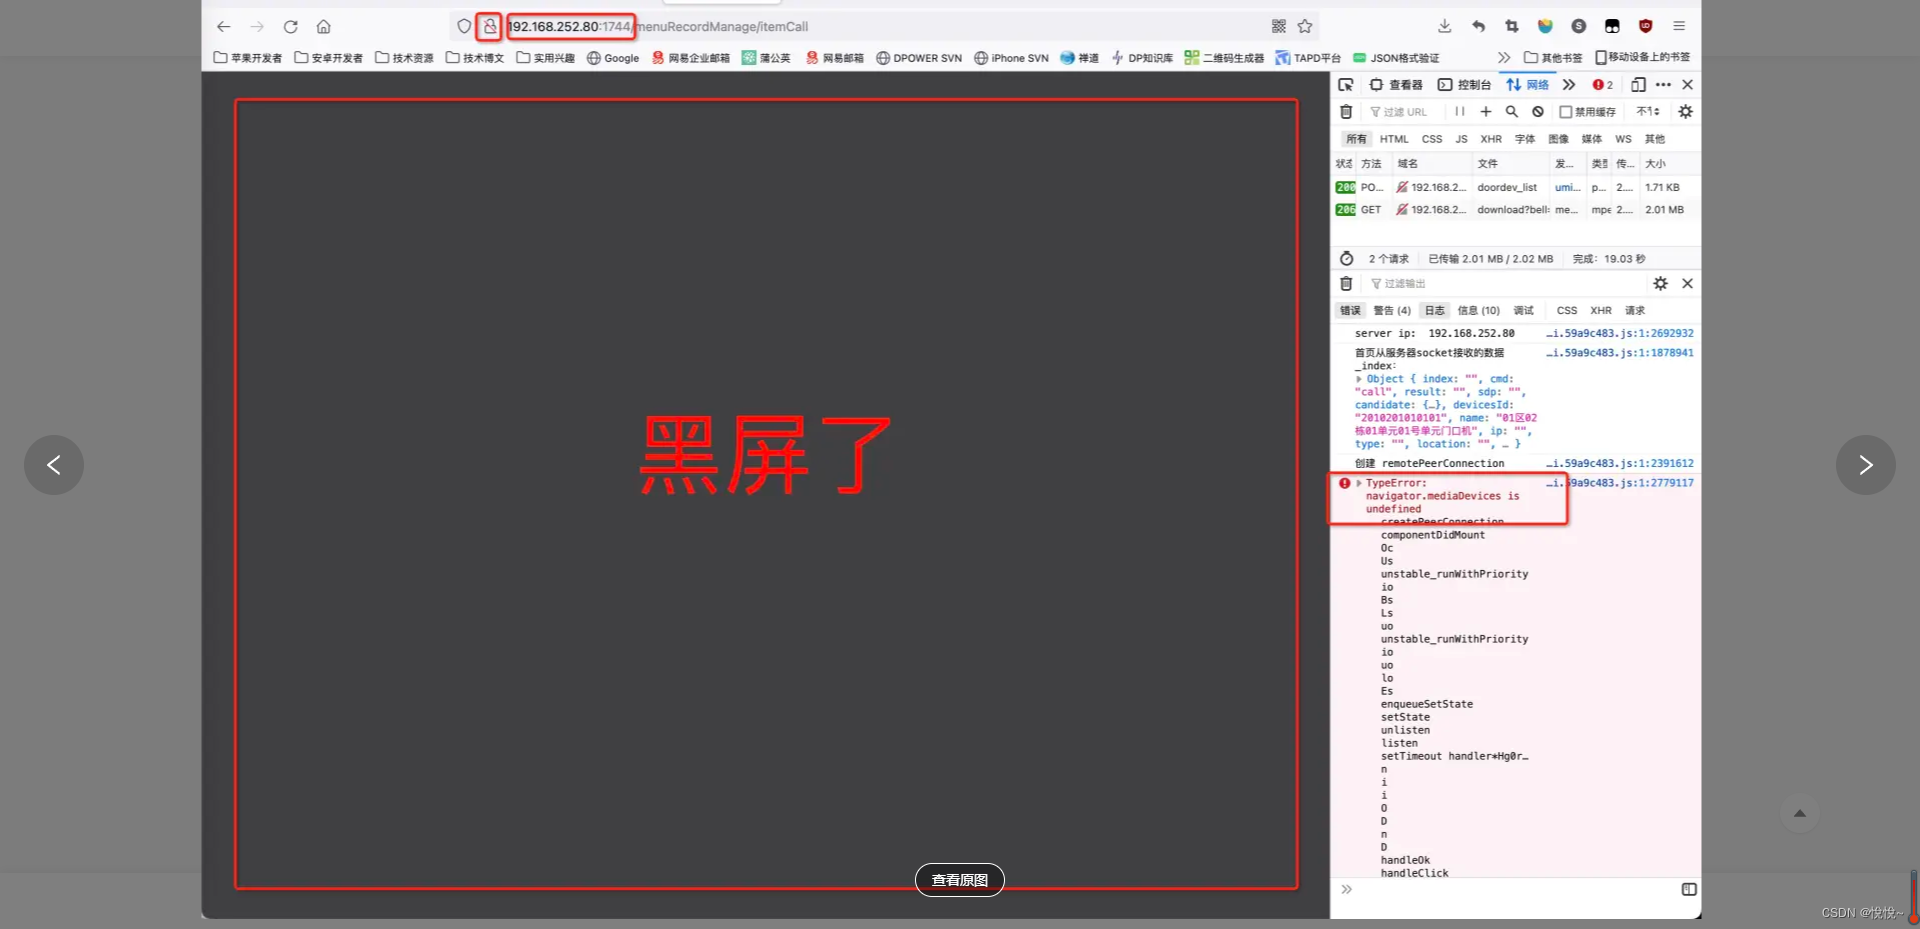Enable the 禁用缓存 checkbox

click(x=1567, y=111)
